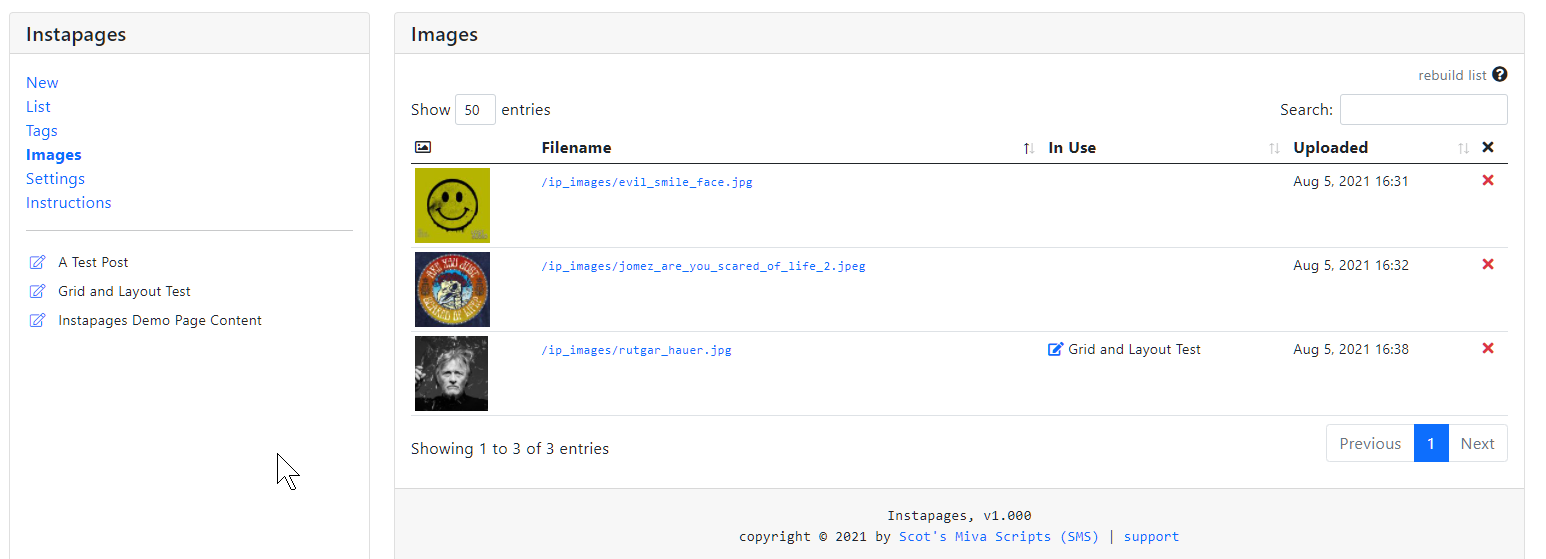
Task: Open the /ip_images/evil_smile_face.jpg file link
Action: coord(646,182)
